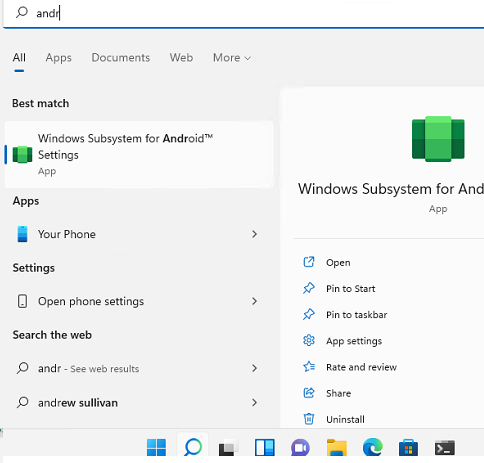
Task: Click the magnifier icon beside 'andrew sullivan'
Action: (22, 402)
